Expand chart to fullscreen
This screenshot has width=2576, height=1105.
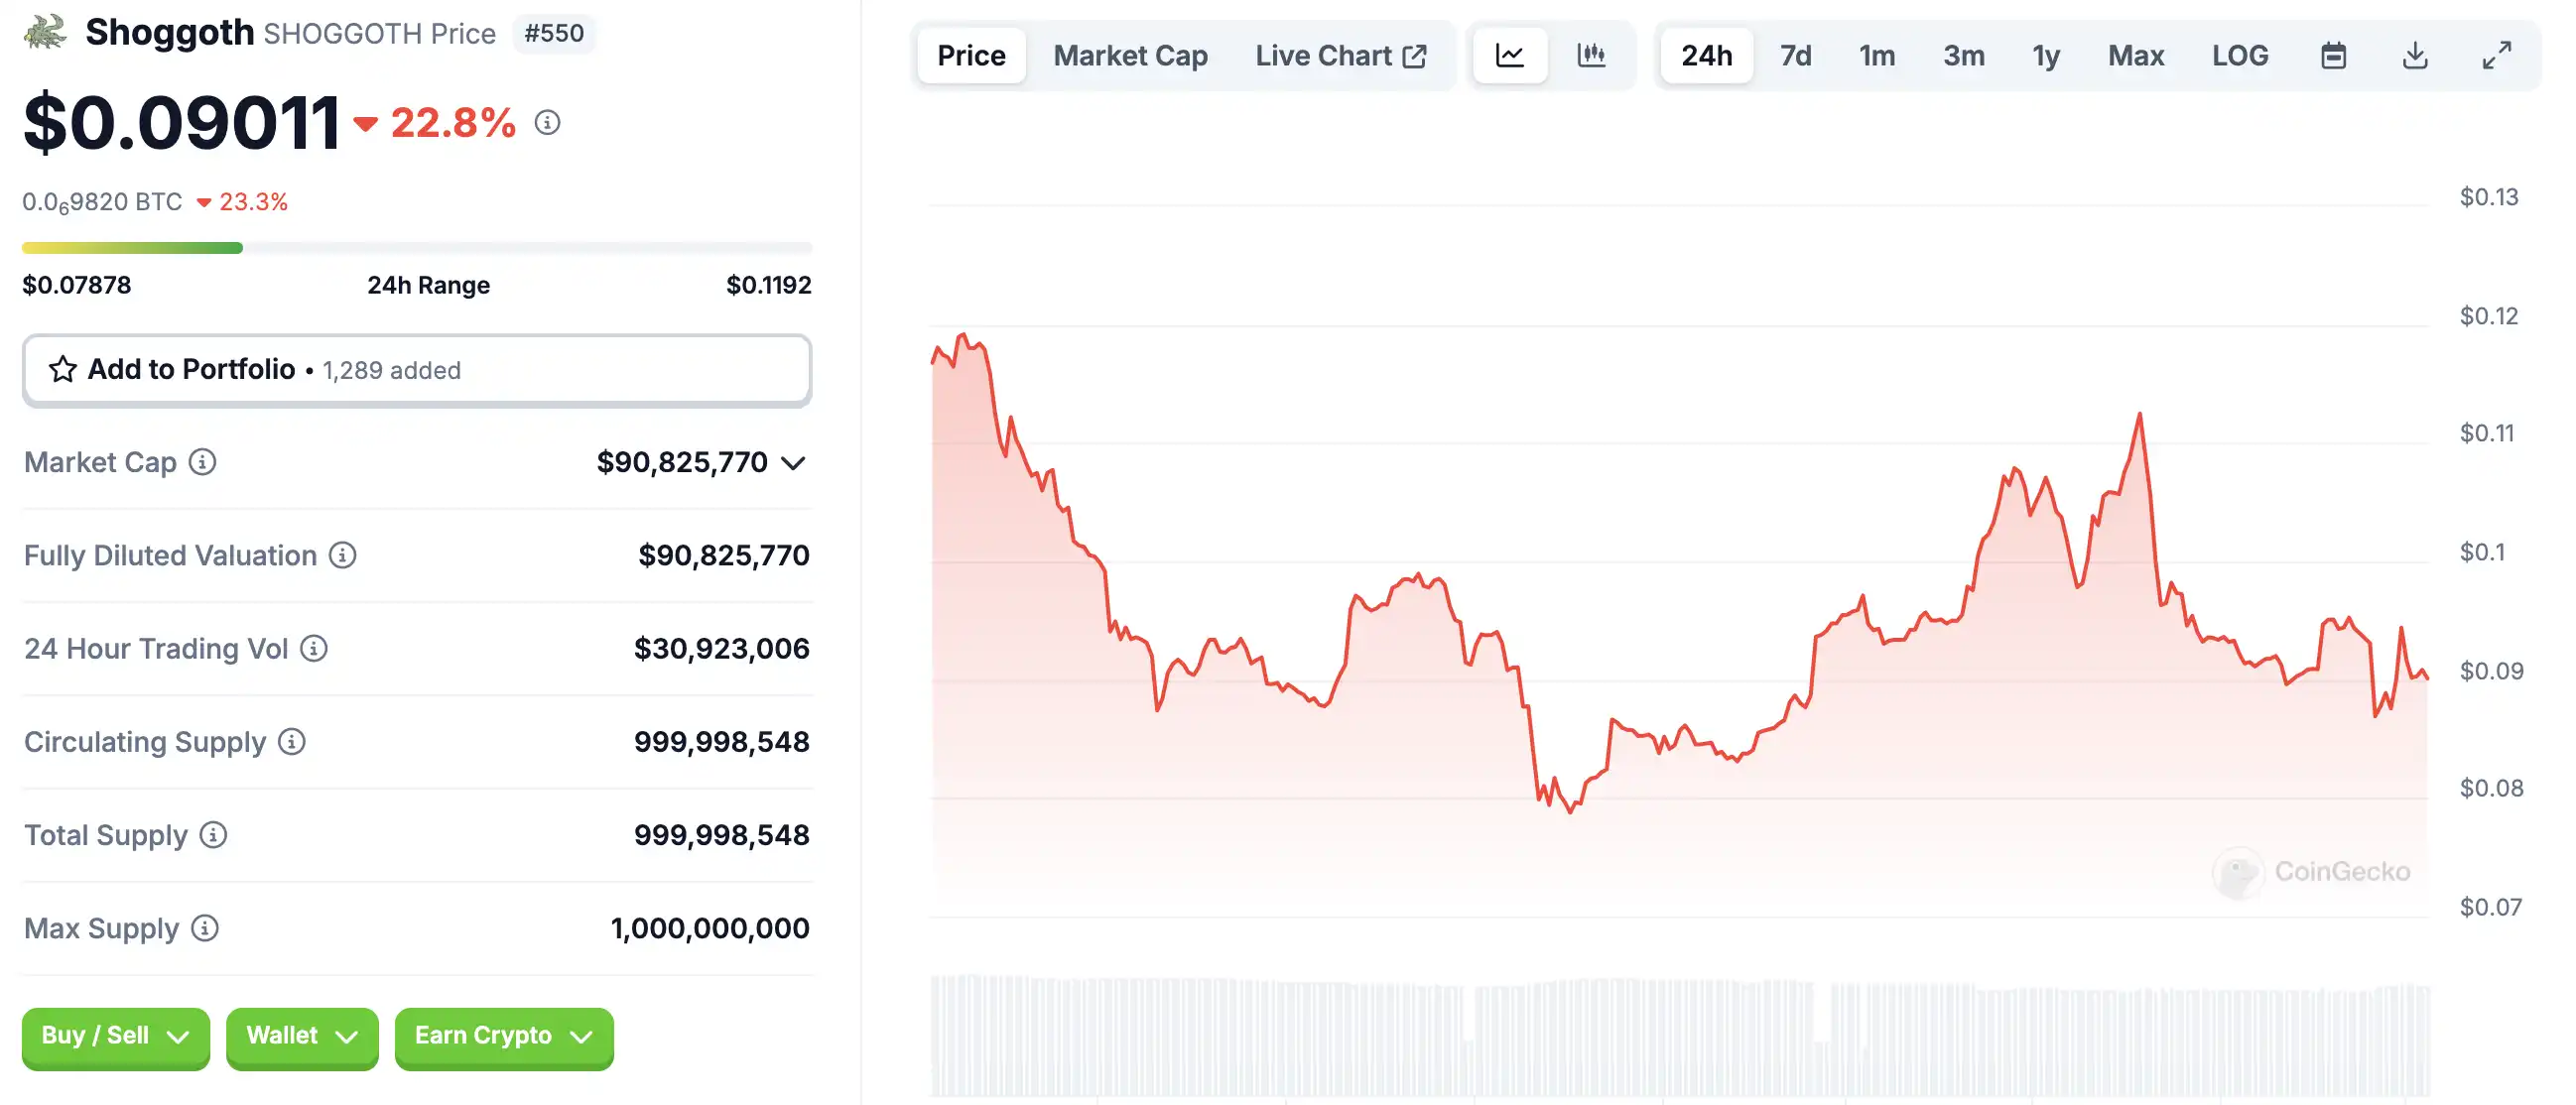tap(2496, 55)
